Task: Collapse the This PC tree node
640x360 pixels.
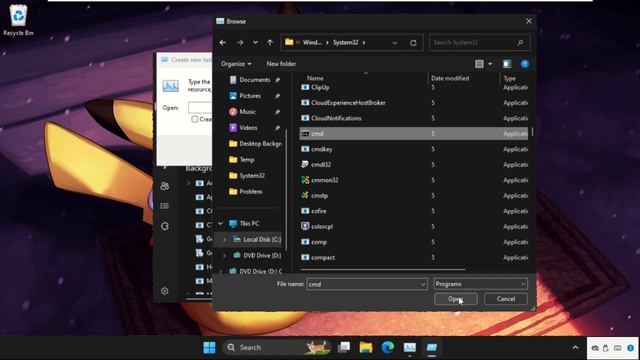Action: [221, 224]
